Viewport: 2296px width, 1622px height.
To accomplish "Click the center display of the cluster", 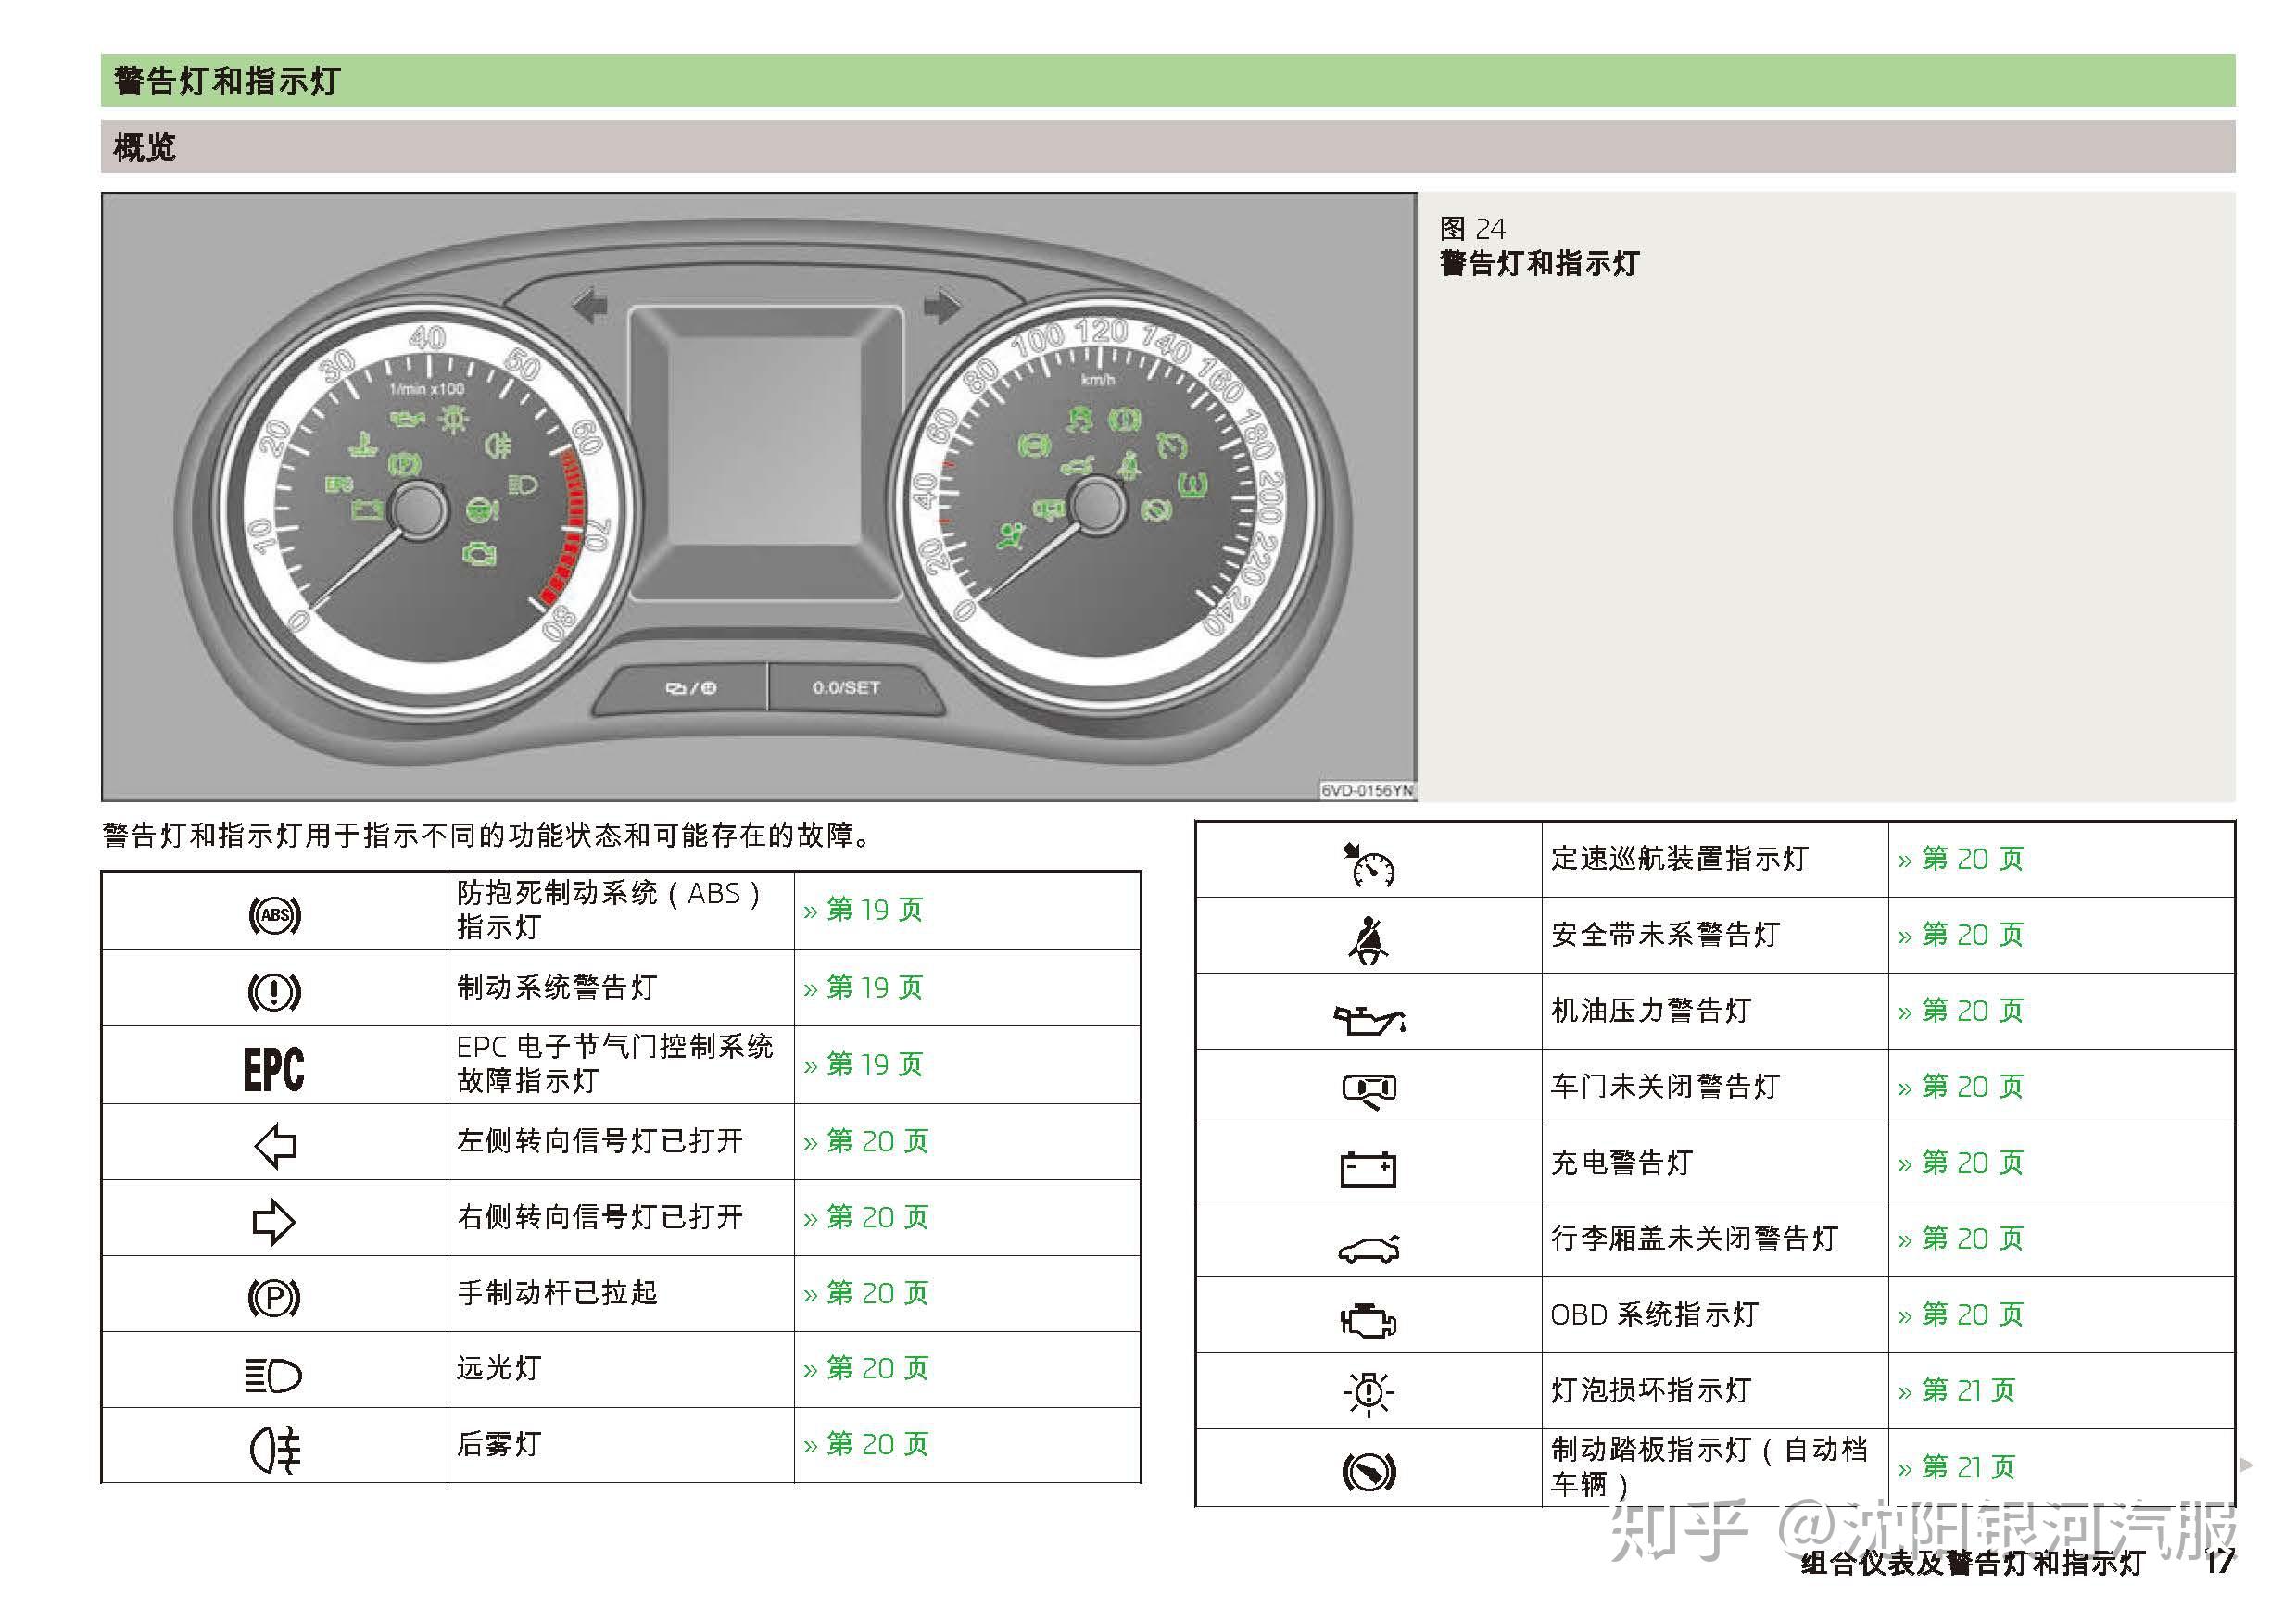I will pos(766,453).
